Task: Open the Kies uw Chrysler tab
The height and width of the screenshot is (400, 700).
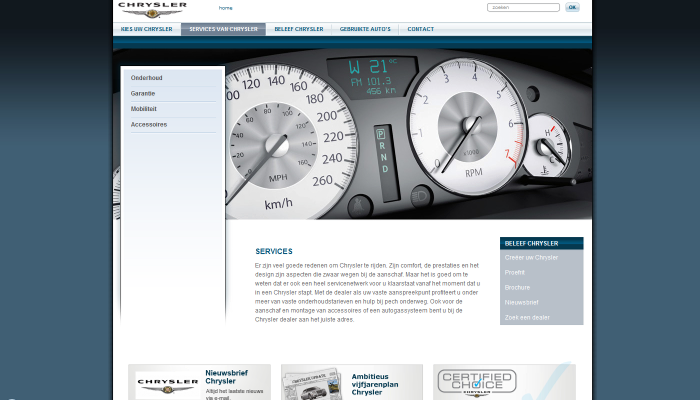Action: coord(147,29)
